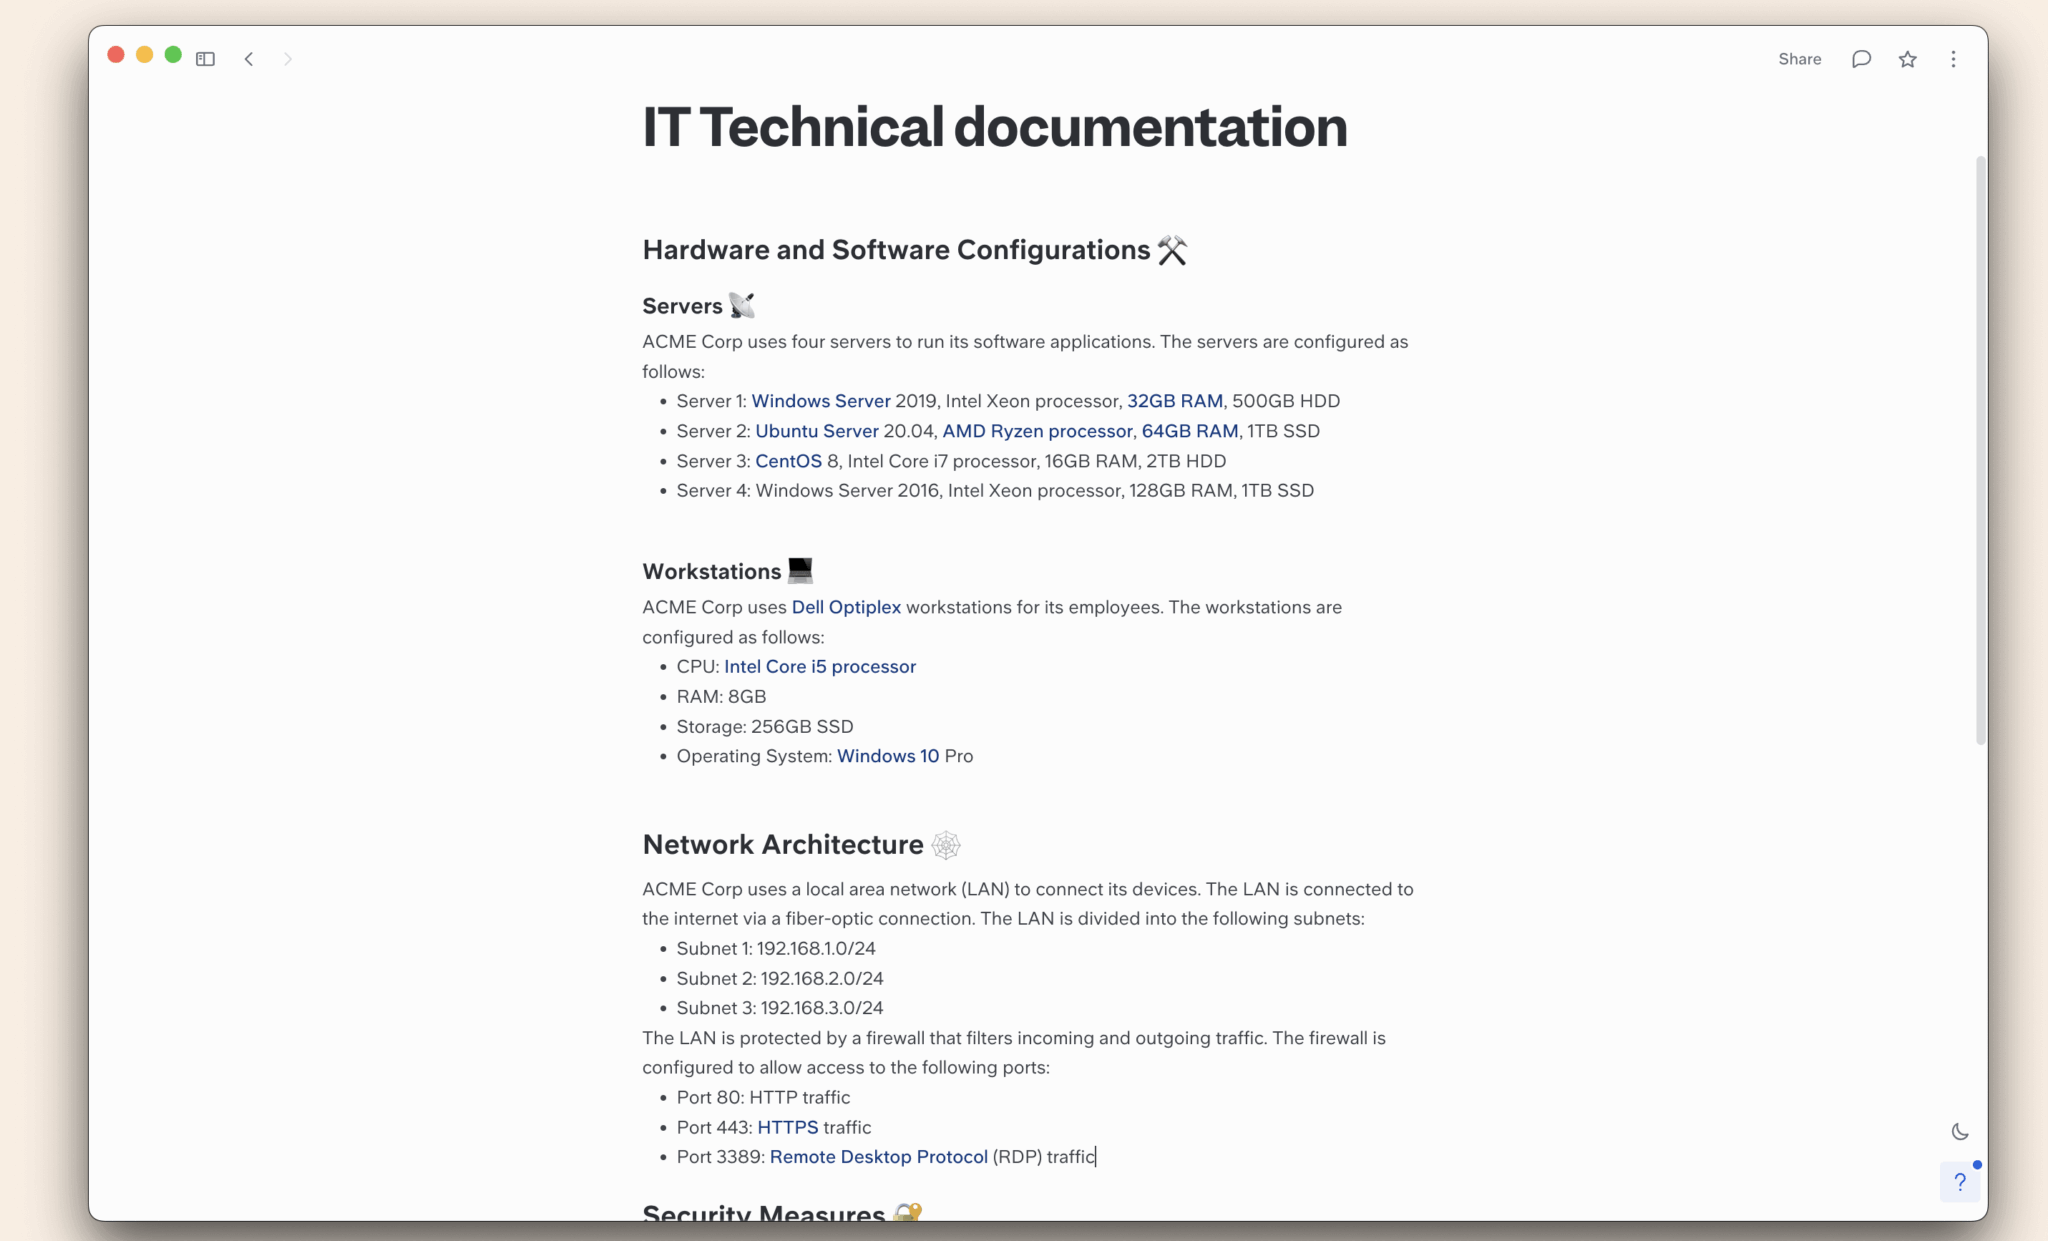Open the Ubuntu Server link
This screenshot has width=2048, height=1241.
pyautogui.click(x=816, y=431)
